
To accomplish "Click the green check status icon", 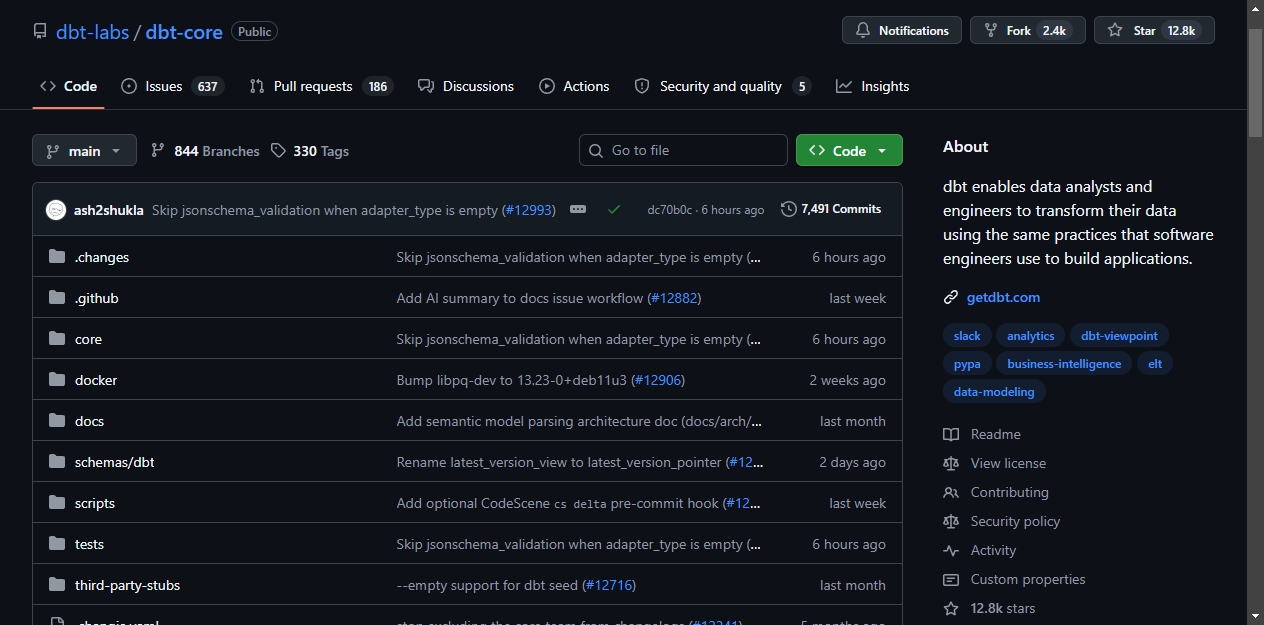I will click(614, 209).
